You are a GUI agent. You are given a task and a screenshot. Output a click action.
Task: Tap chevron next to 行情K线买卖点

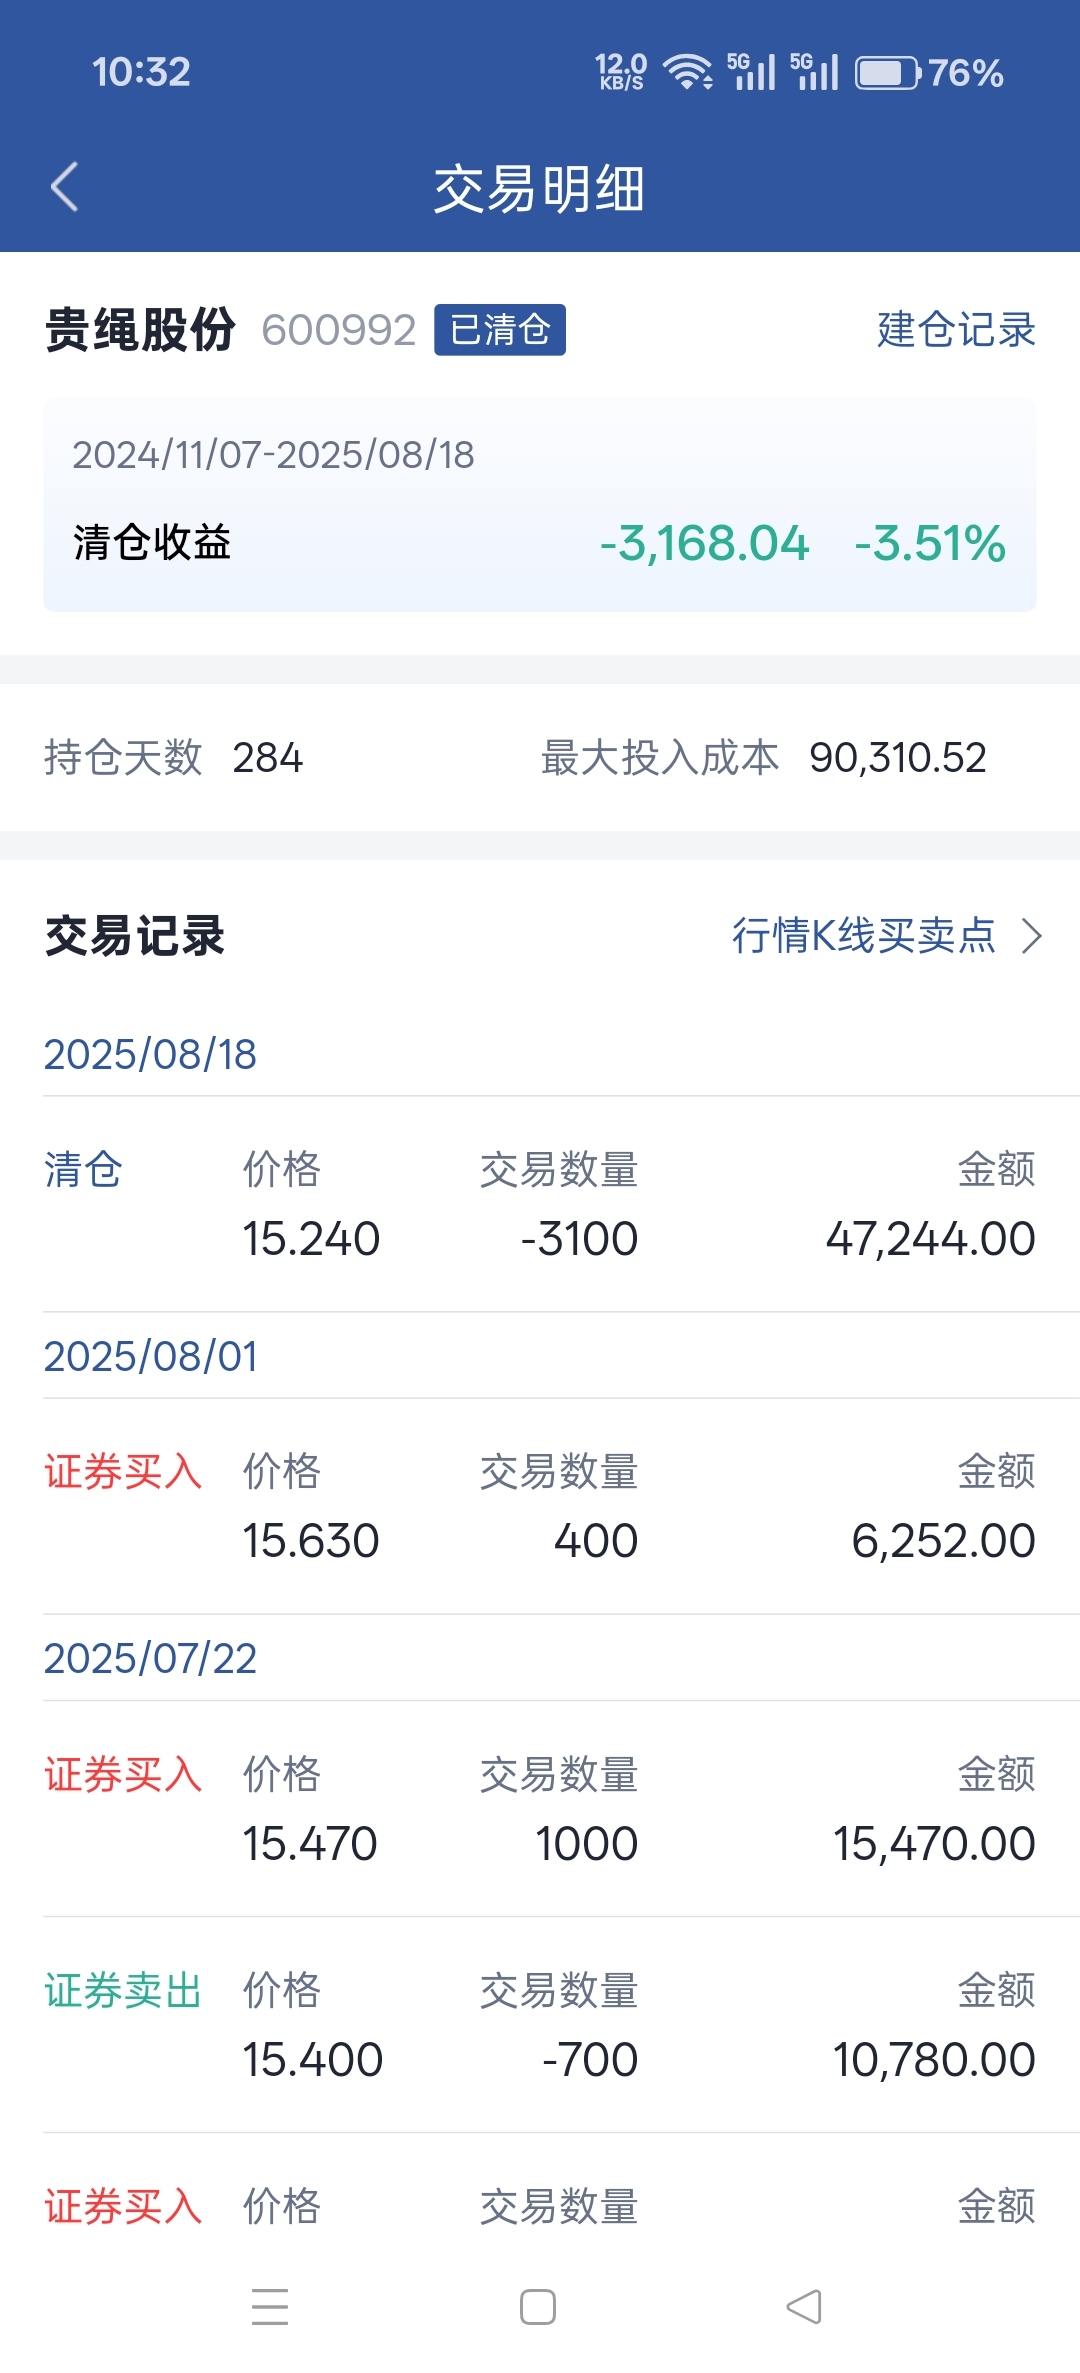pyautogui.click(x=1032, y=936)
